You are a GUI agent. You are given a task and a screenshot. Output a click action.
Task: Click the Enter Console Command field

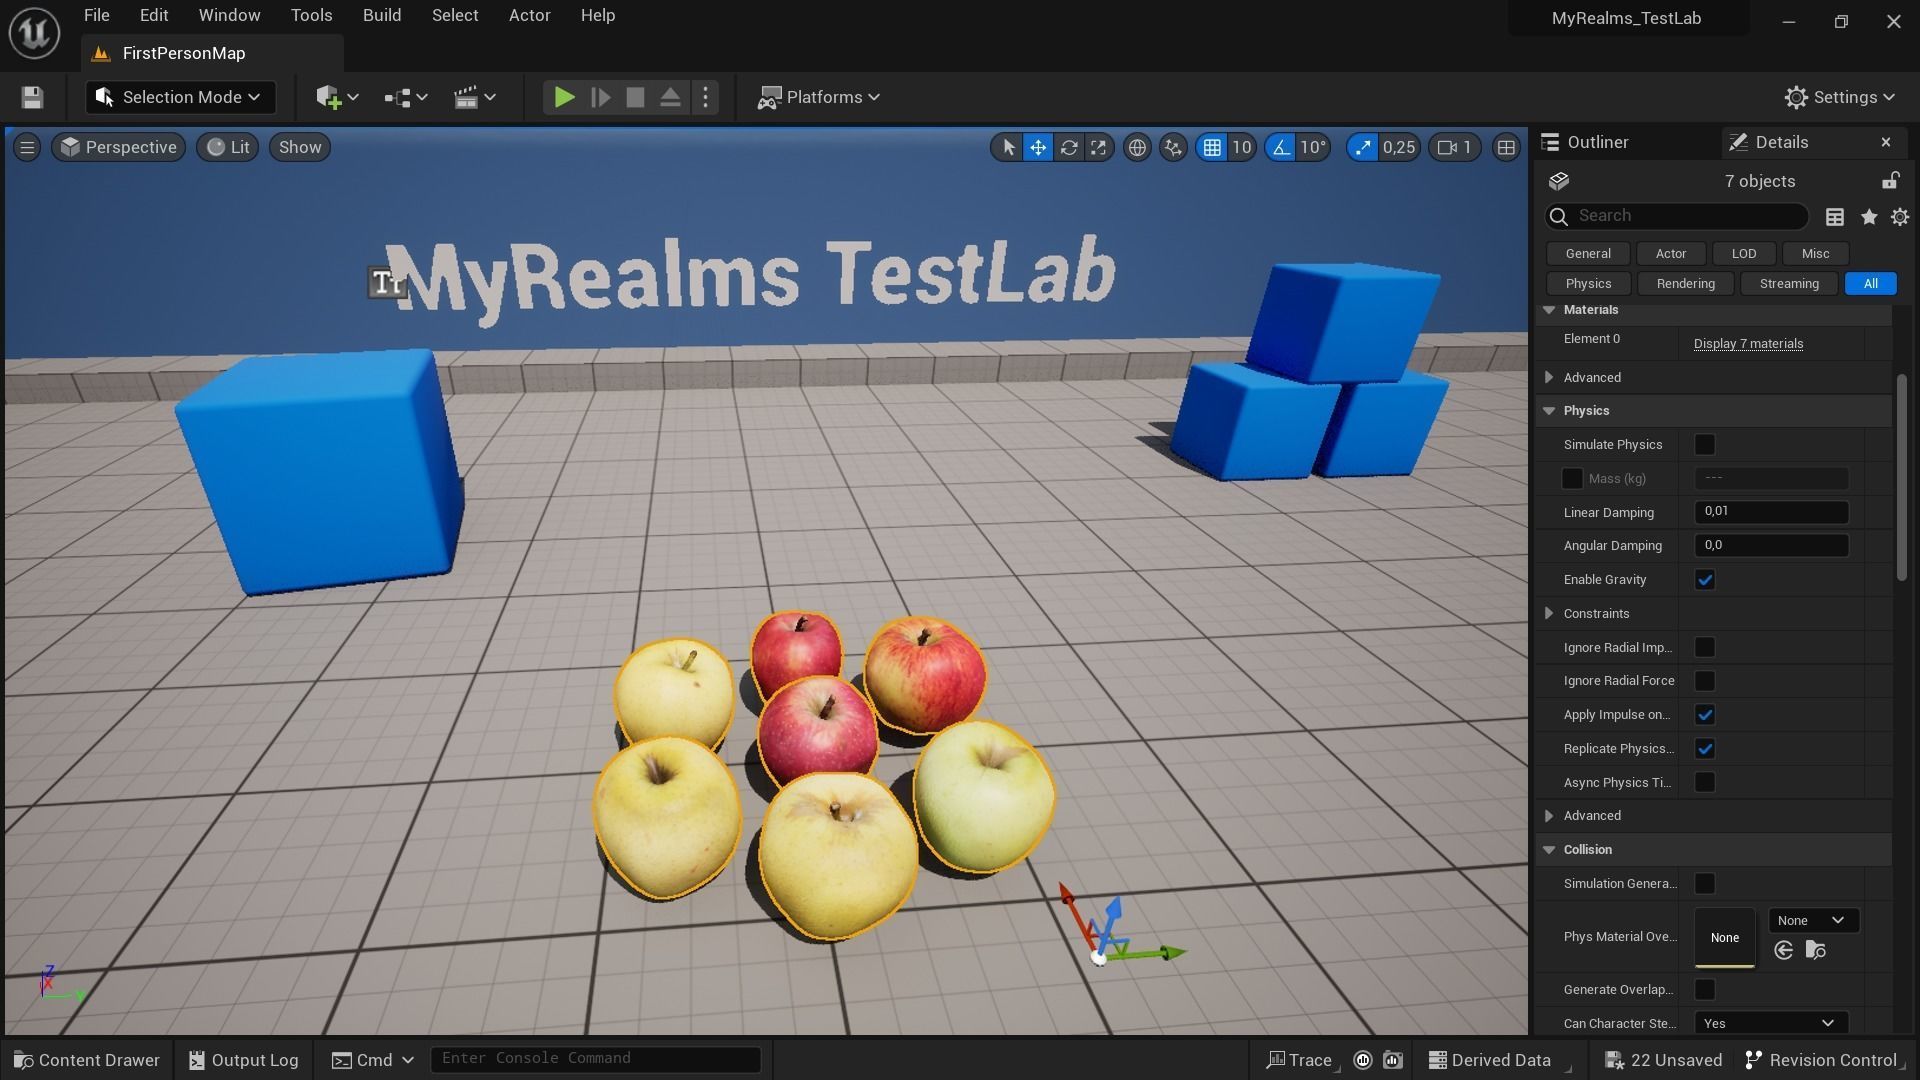(596, 1058)
